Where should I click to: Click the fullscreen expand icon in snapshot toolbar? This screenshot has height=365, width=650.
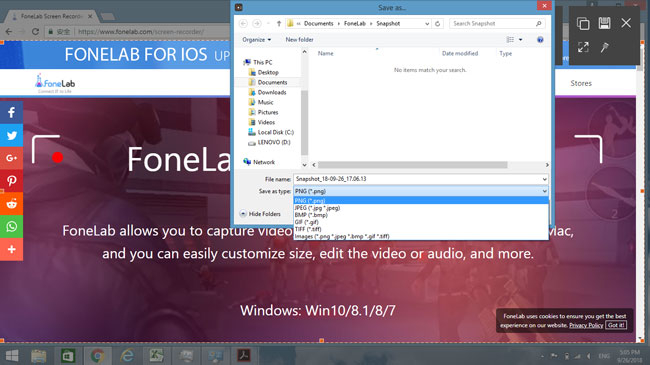tap(583, 47)
